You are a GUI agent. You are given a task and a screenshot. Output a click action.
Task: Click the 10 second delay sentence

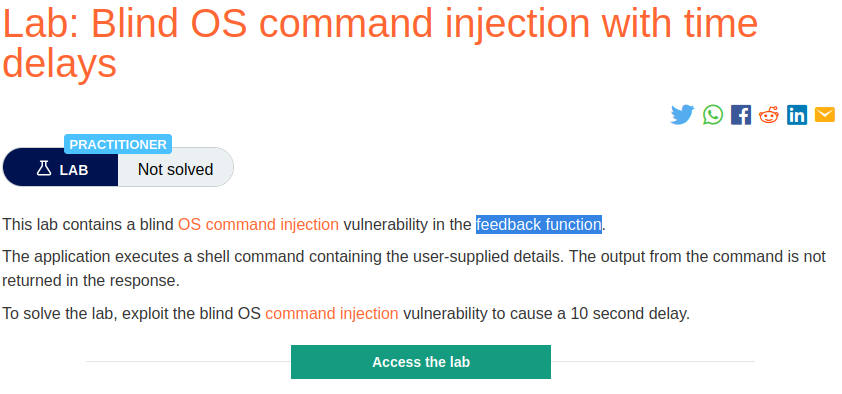pyautogui.click(x=346, y=313)
